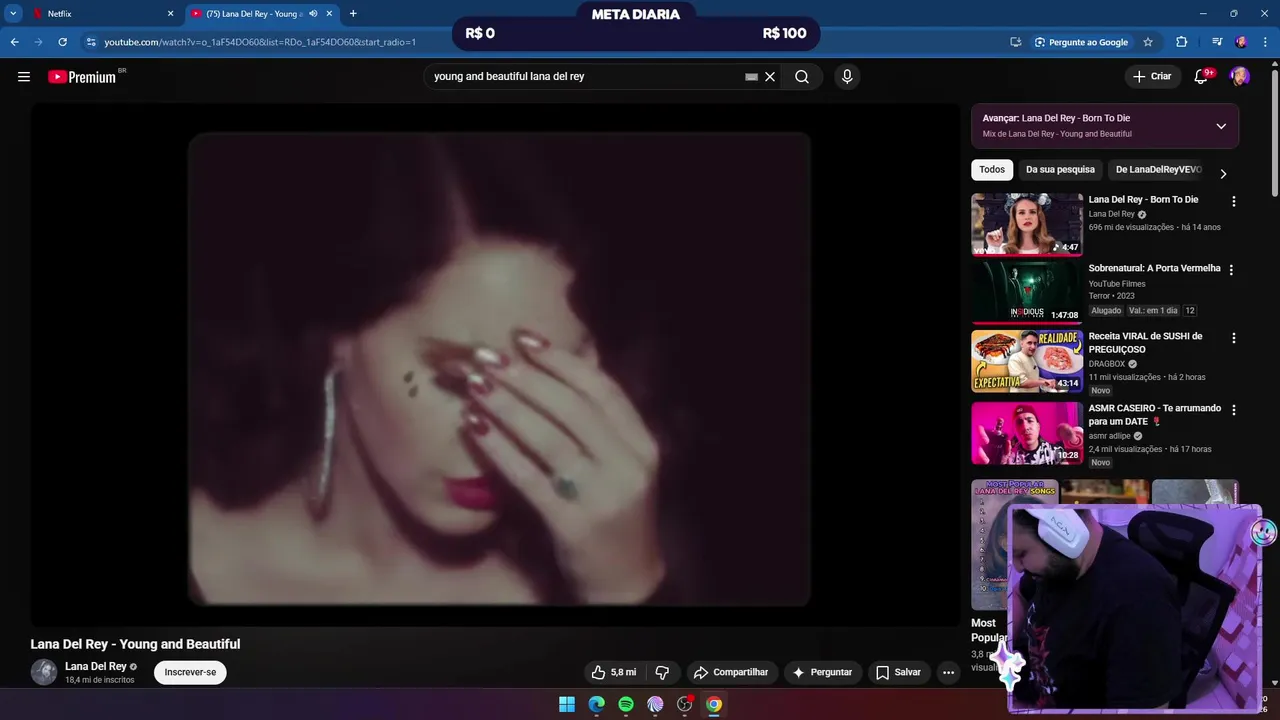The height and width of the screenshot is (720, 1280).
Task: Open ASMR CASEIRO video thumbnail
Action: coord(1027,433)
